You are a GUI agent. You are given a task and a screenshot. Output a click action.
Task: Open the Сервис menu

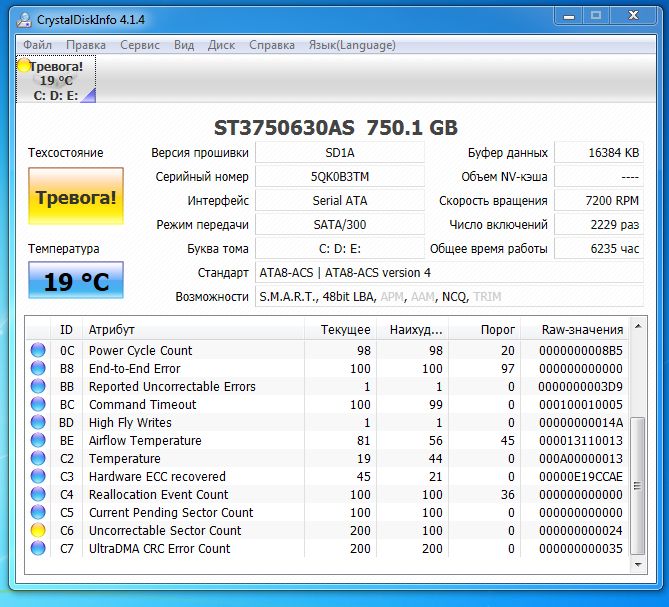pyautogui.click(x=140, y=45)
